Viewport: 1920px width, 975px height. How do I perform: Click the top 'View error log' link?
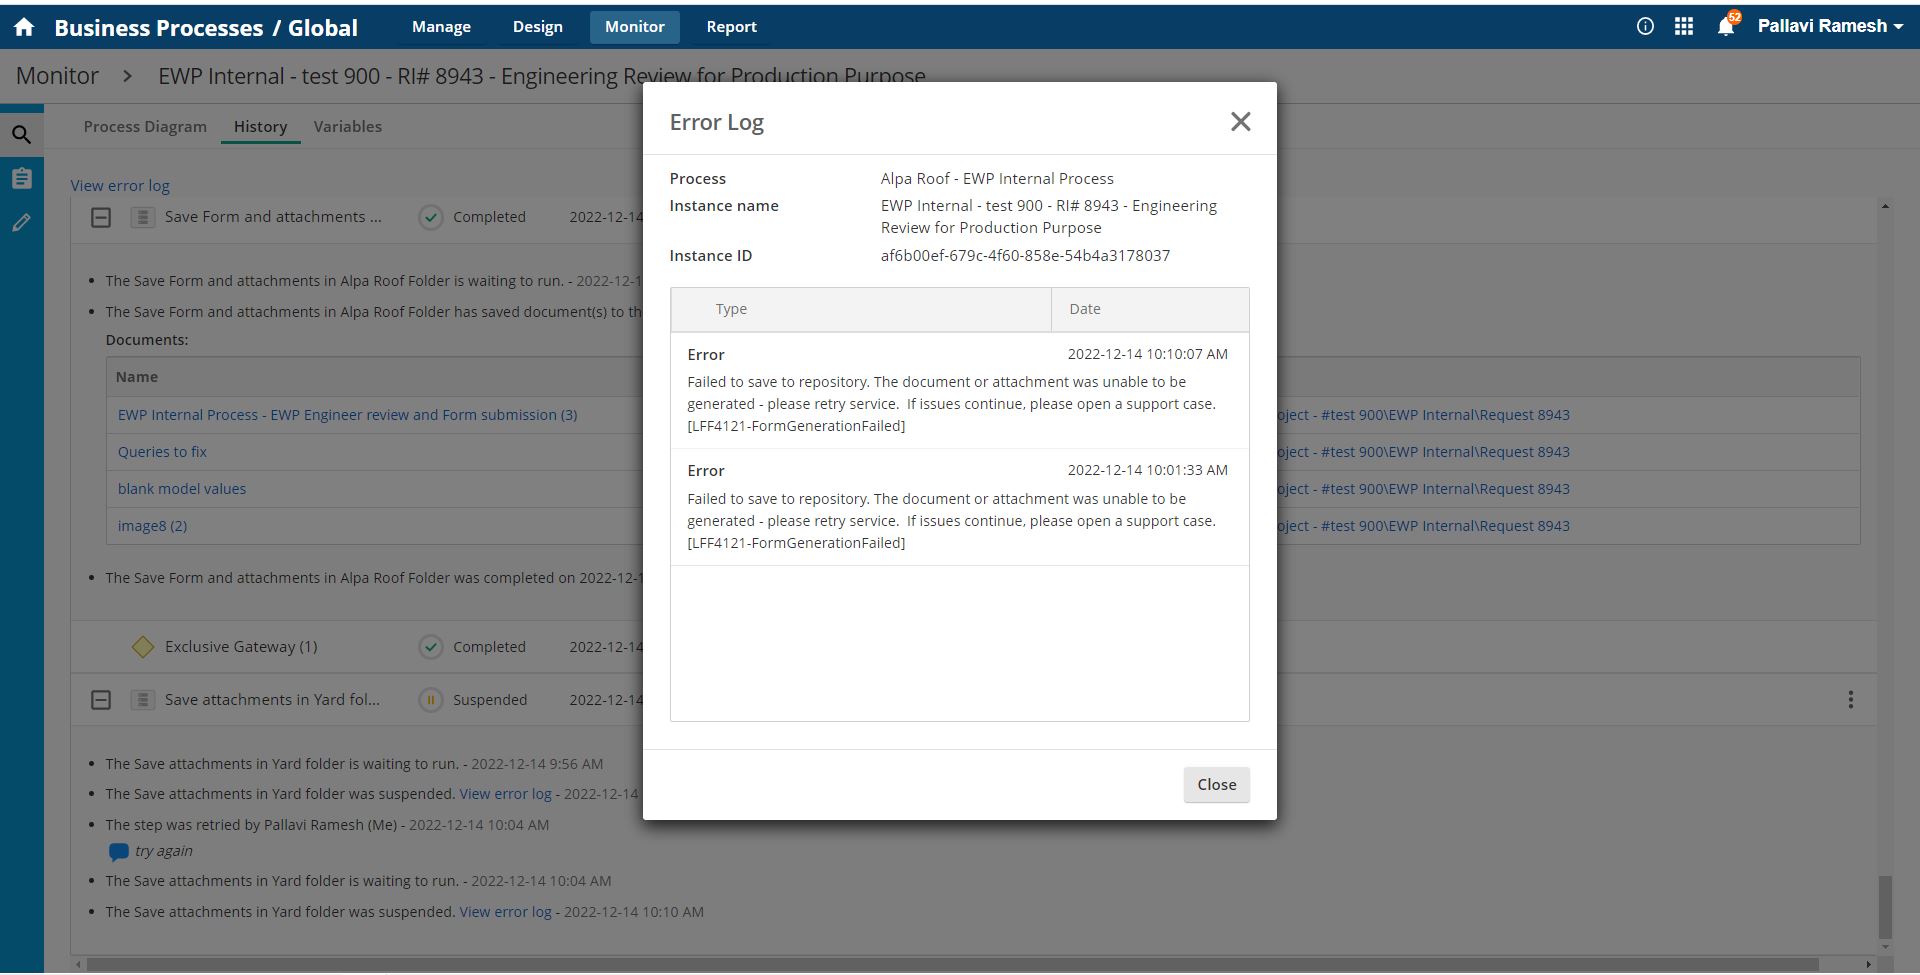coord(120,186)
